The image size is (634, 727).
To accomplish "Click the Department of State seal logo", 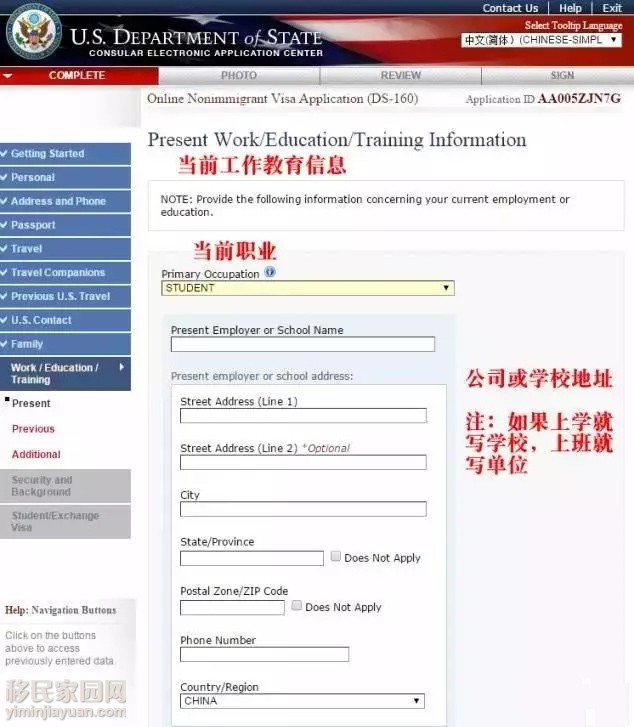I will point(33,33).
